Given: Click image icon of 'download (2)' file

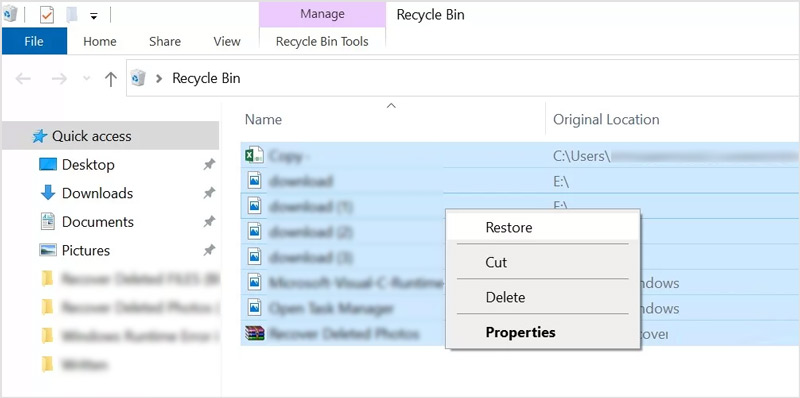Looking at the screenshot, I should pyautogui.click(x=254, y=231).
